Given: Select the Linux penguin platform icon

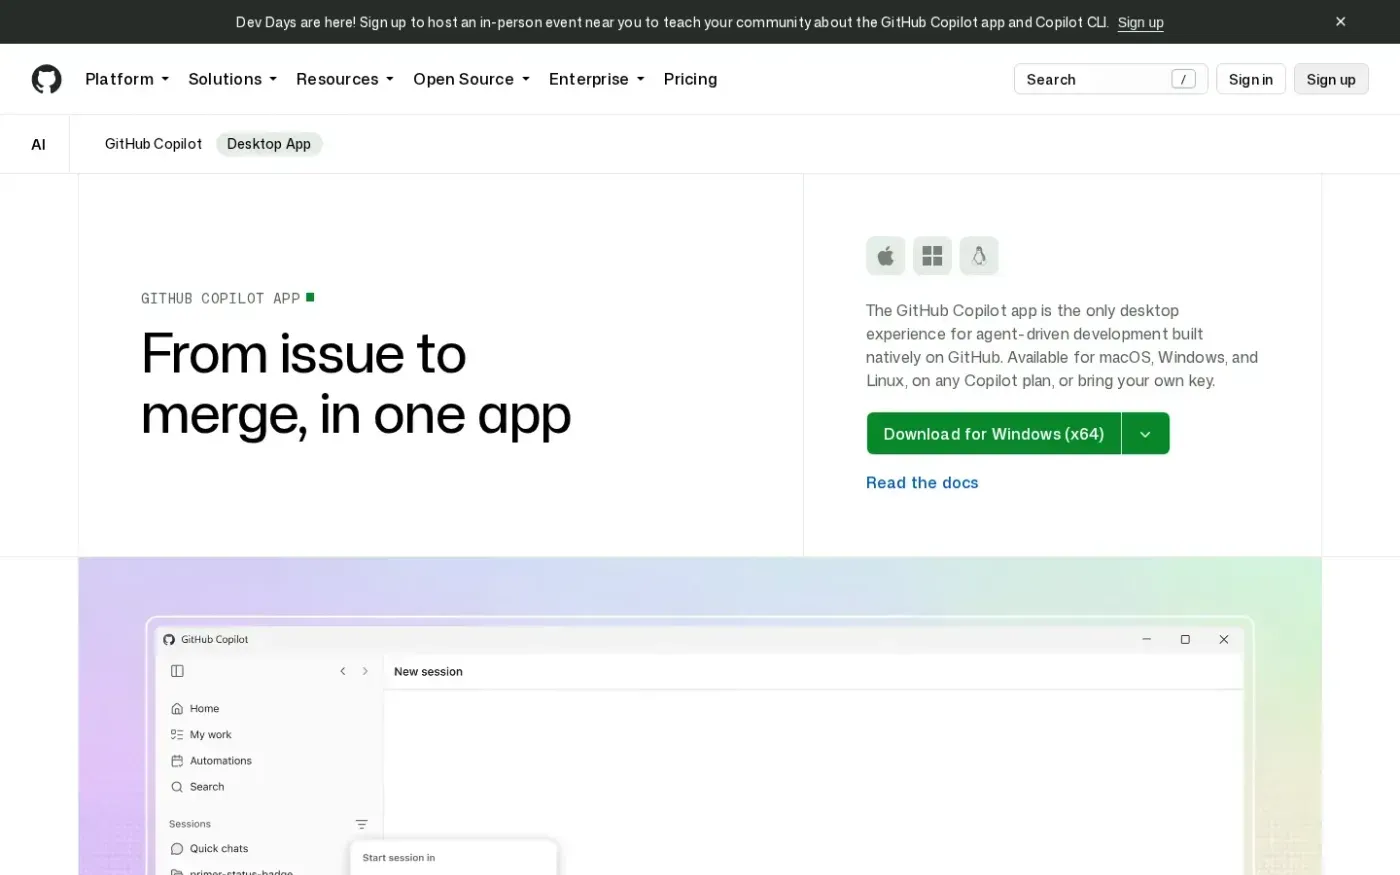Looking at the screenshot, I should coord(979,256).
